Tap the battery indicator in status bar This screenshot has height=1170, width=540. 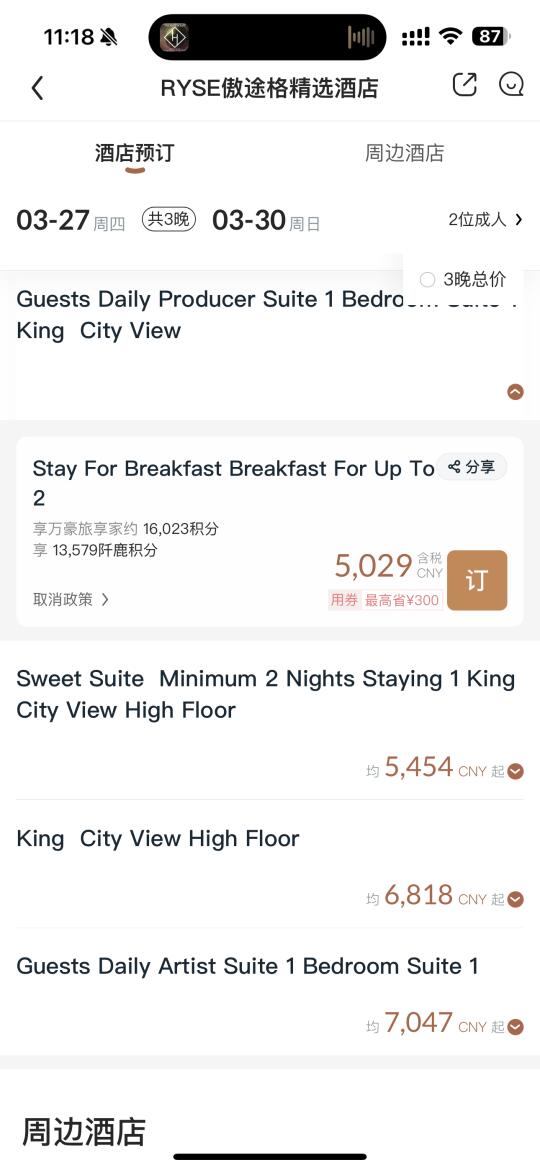491,37
